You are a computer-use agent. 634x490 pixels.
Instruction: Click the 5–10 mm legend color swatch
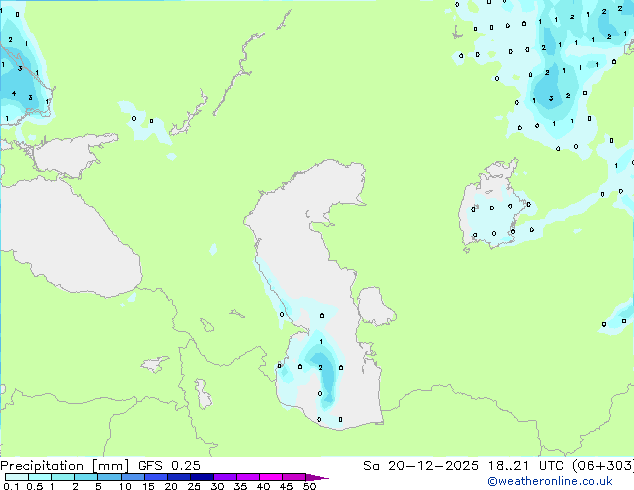[109, 477]
